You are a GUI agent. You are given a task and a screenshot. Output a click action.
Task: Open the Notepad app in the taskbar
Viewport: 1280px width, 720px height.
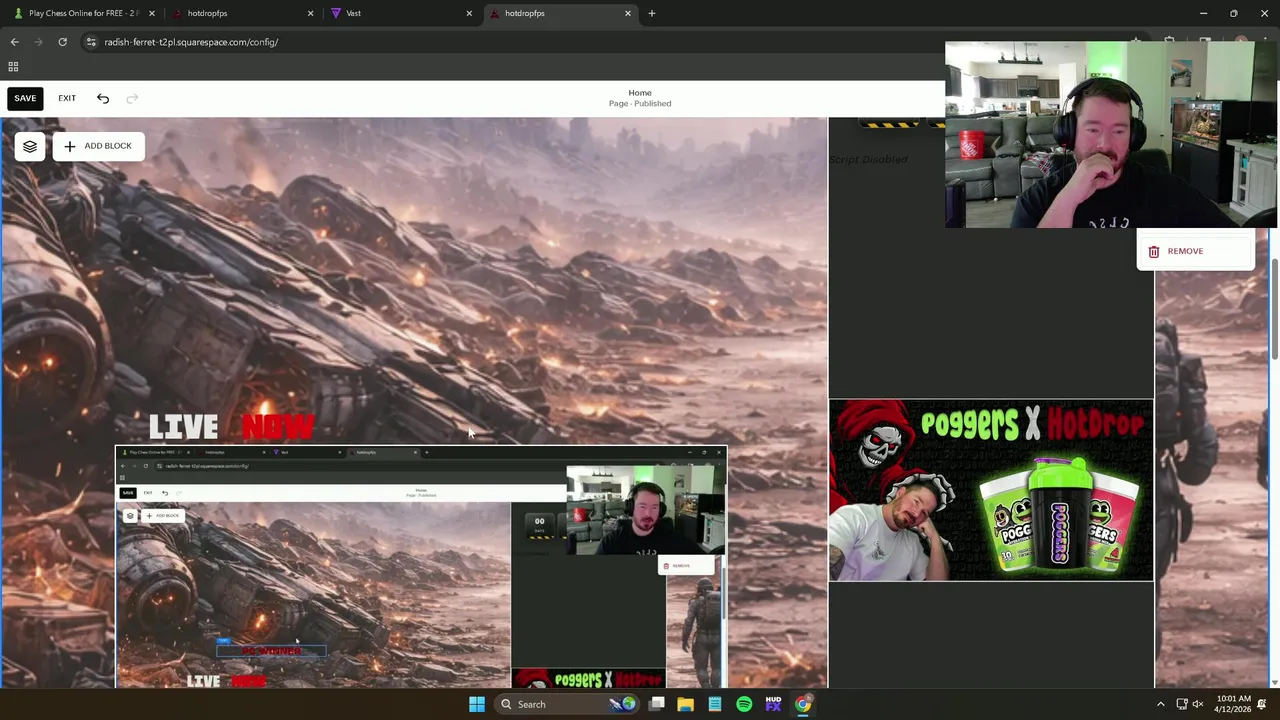(715, 704)
